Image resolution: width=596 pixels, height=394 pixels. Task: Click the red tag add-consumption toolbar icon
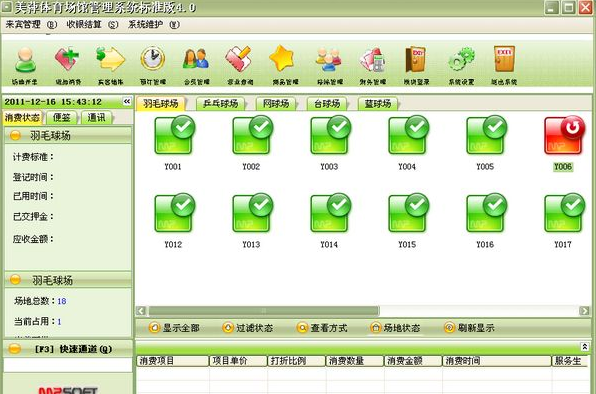pos(67,59)
